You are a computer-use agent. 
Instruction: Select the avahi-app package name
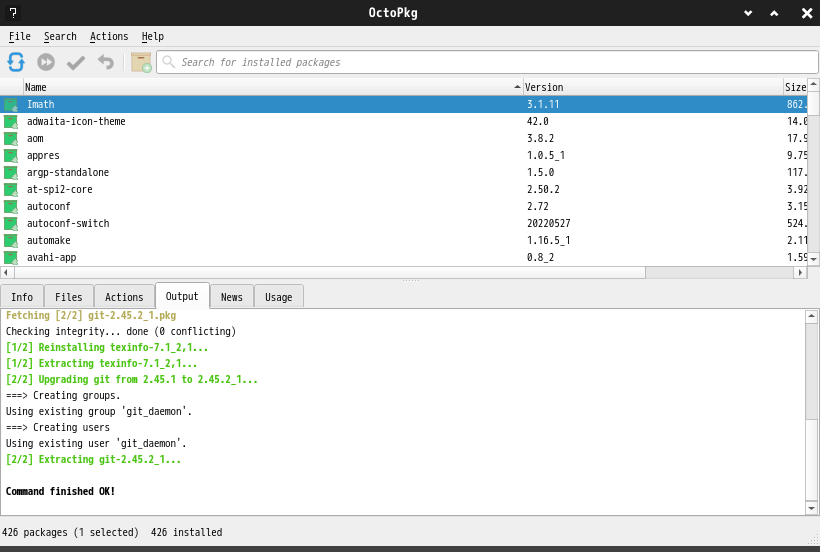point(52,258)
